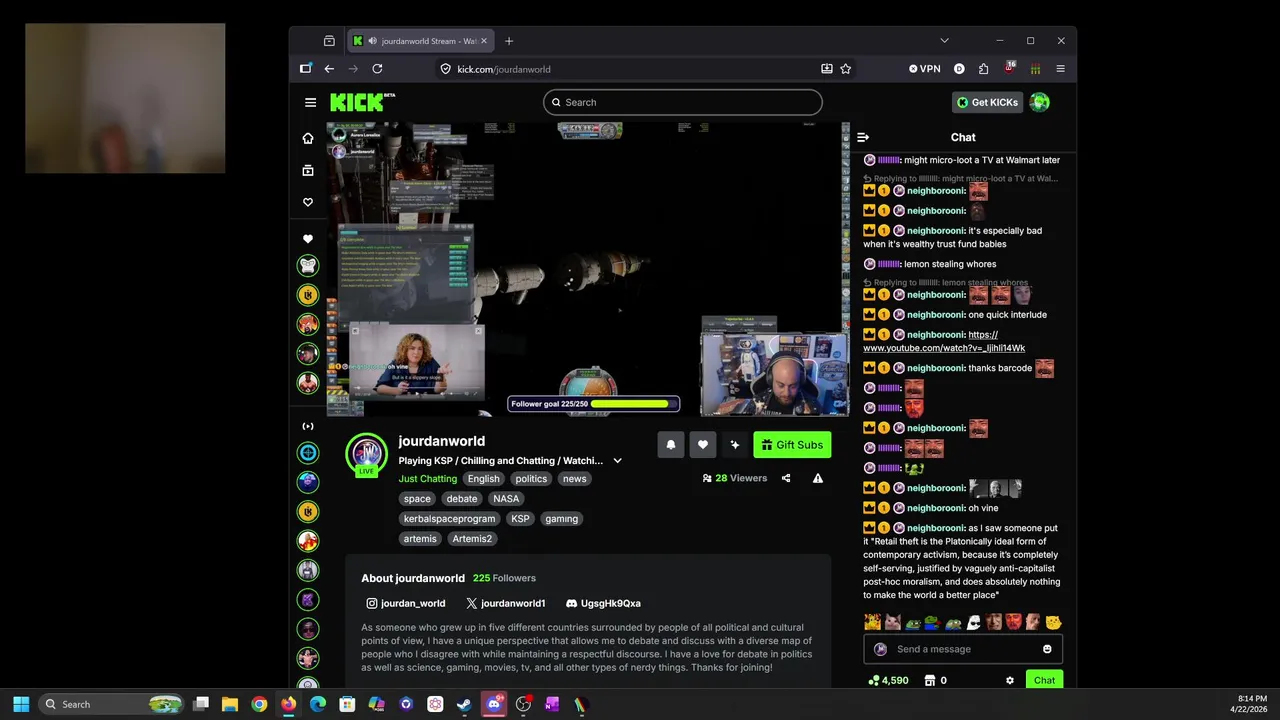
Task: Go to Home in Kick sidebar
Action: coord(308,138)
